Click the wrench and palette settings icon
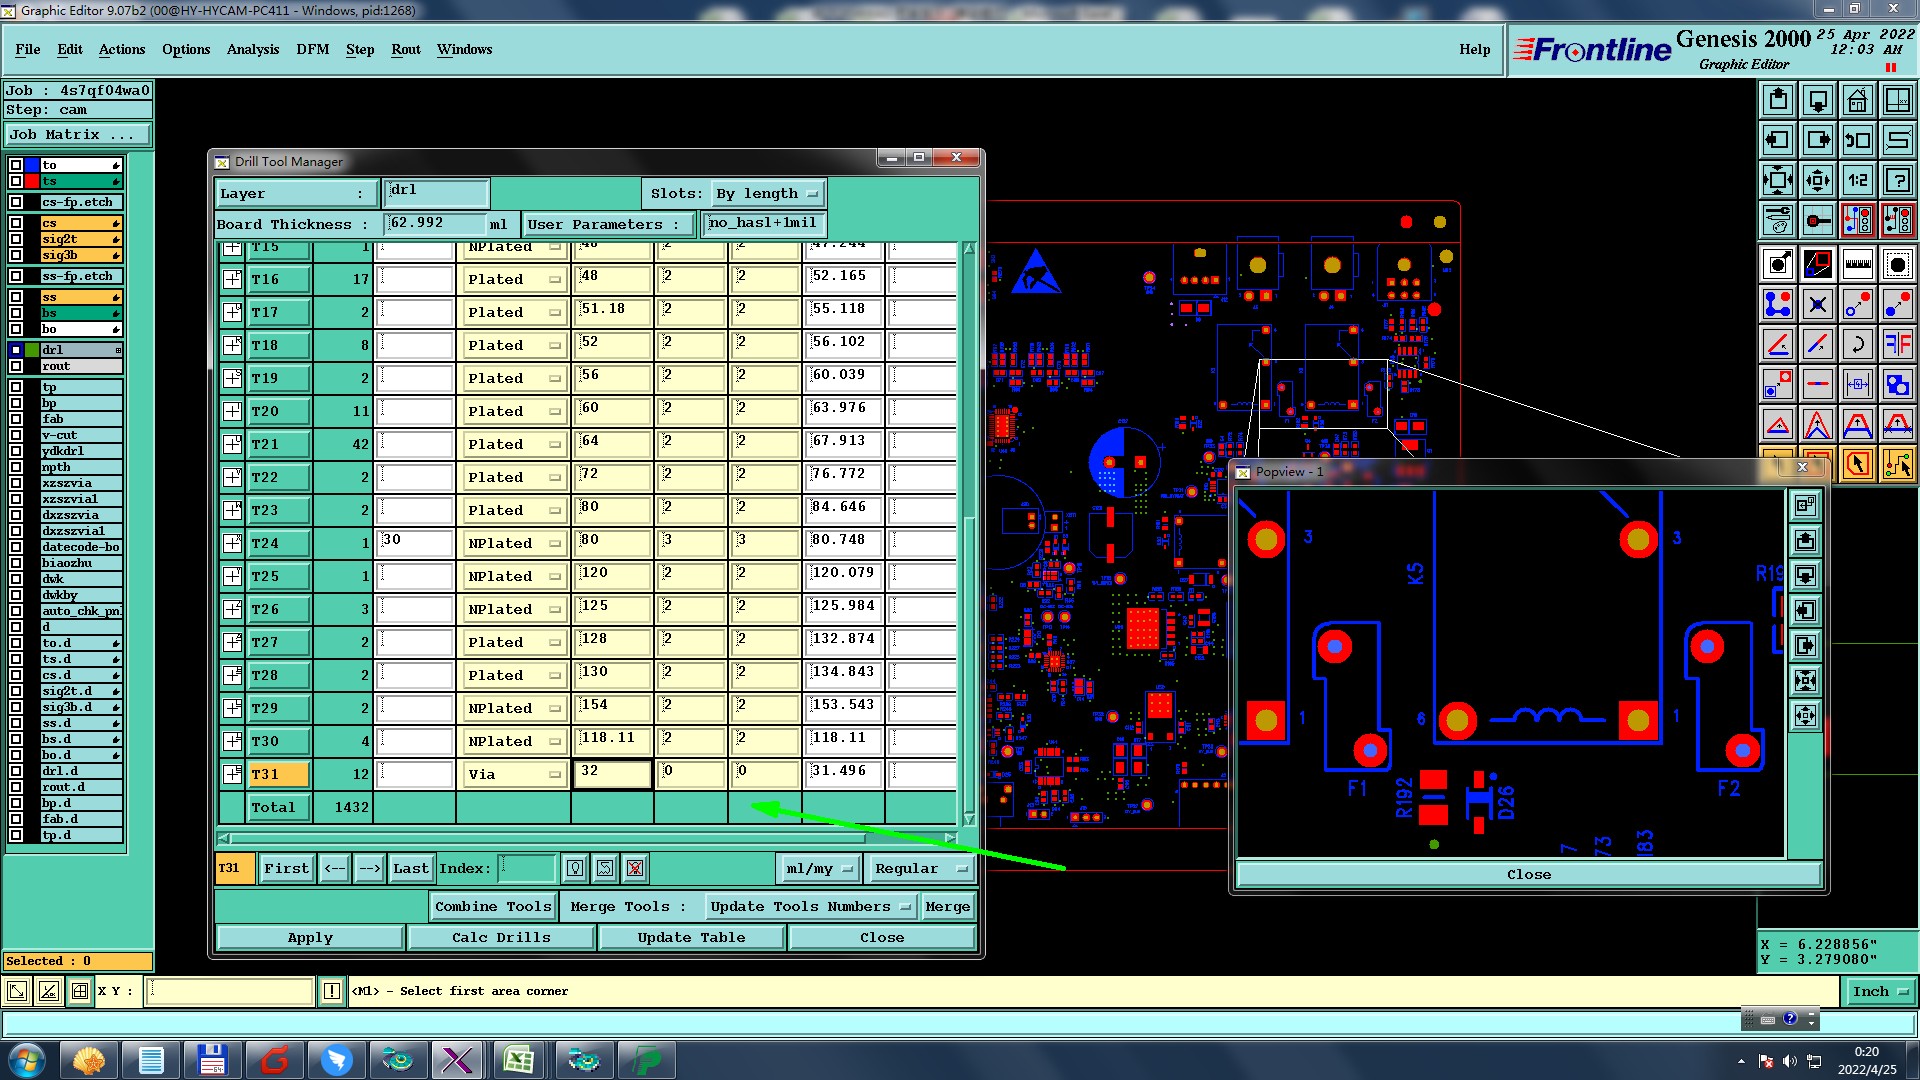The height and width of the screenshot is (1080, 1920). tap(1777, 220)
